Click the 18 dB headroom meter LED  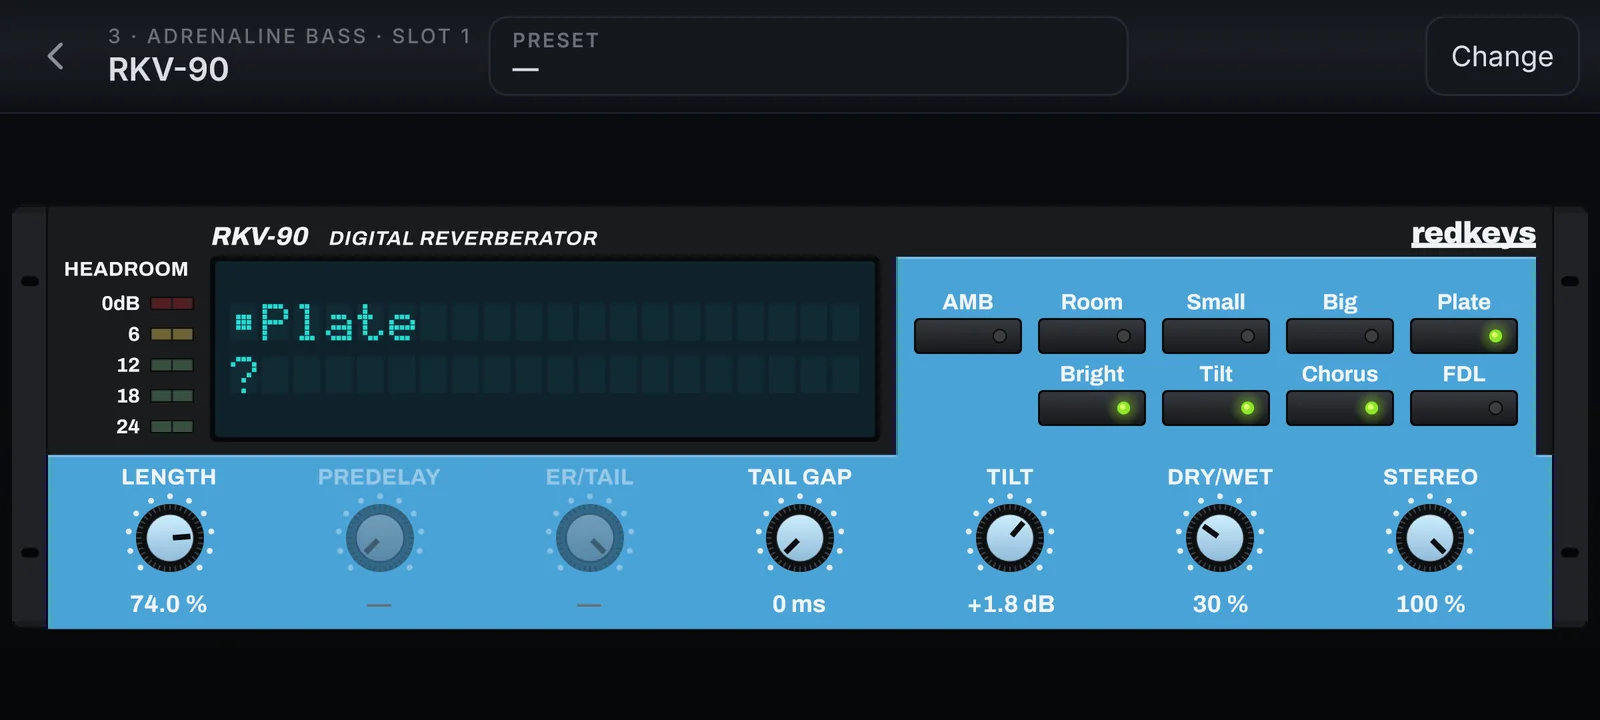(x=172, y=396)
